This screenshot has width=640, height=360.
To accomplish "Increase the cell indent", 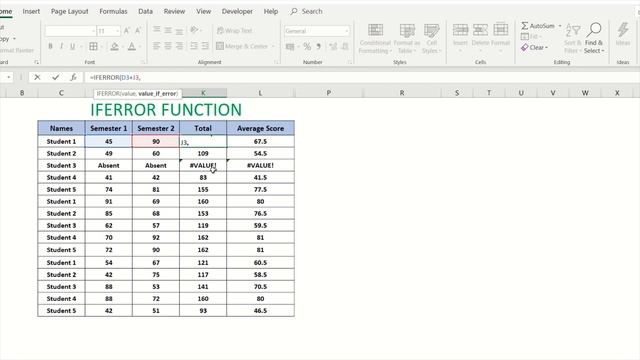I will 205,46.
